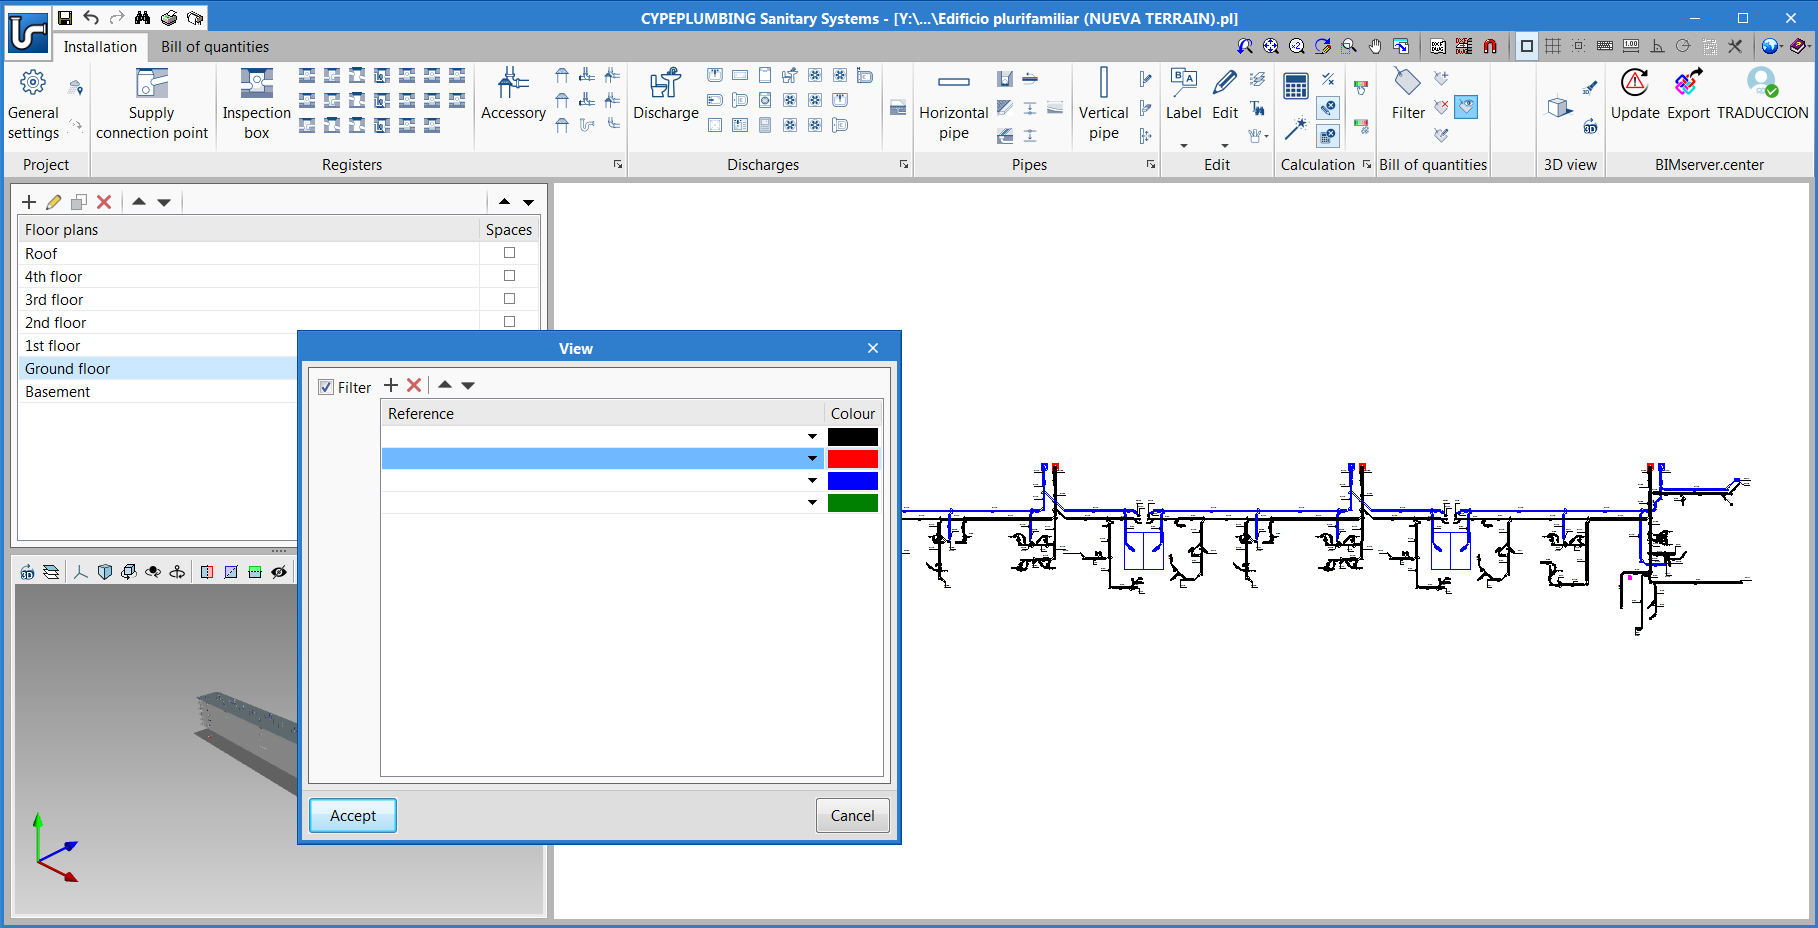Uncheck the Filter checkbox in View dialog
The height and width of the screenshot is (928, 1818).
tap(326, 387)
